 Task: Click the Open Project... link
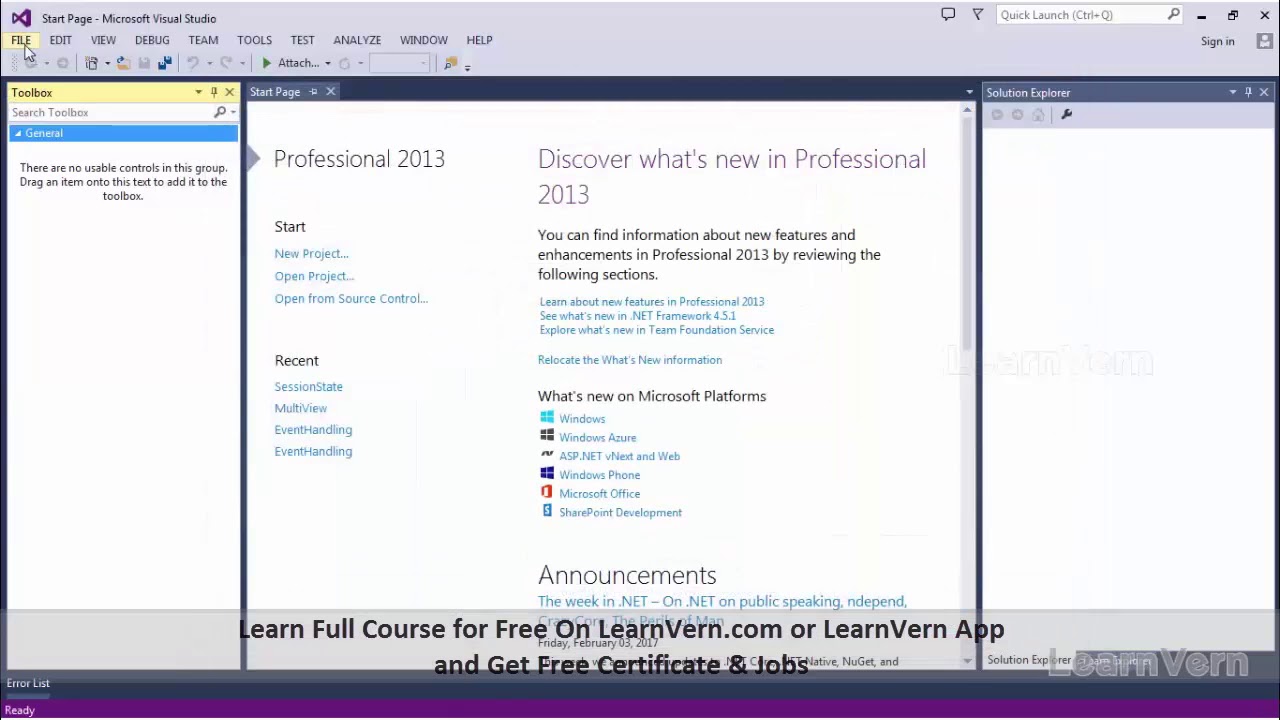coord(314,276)
